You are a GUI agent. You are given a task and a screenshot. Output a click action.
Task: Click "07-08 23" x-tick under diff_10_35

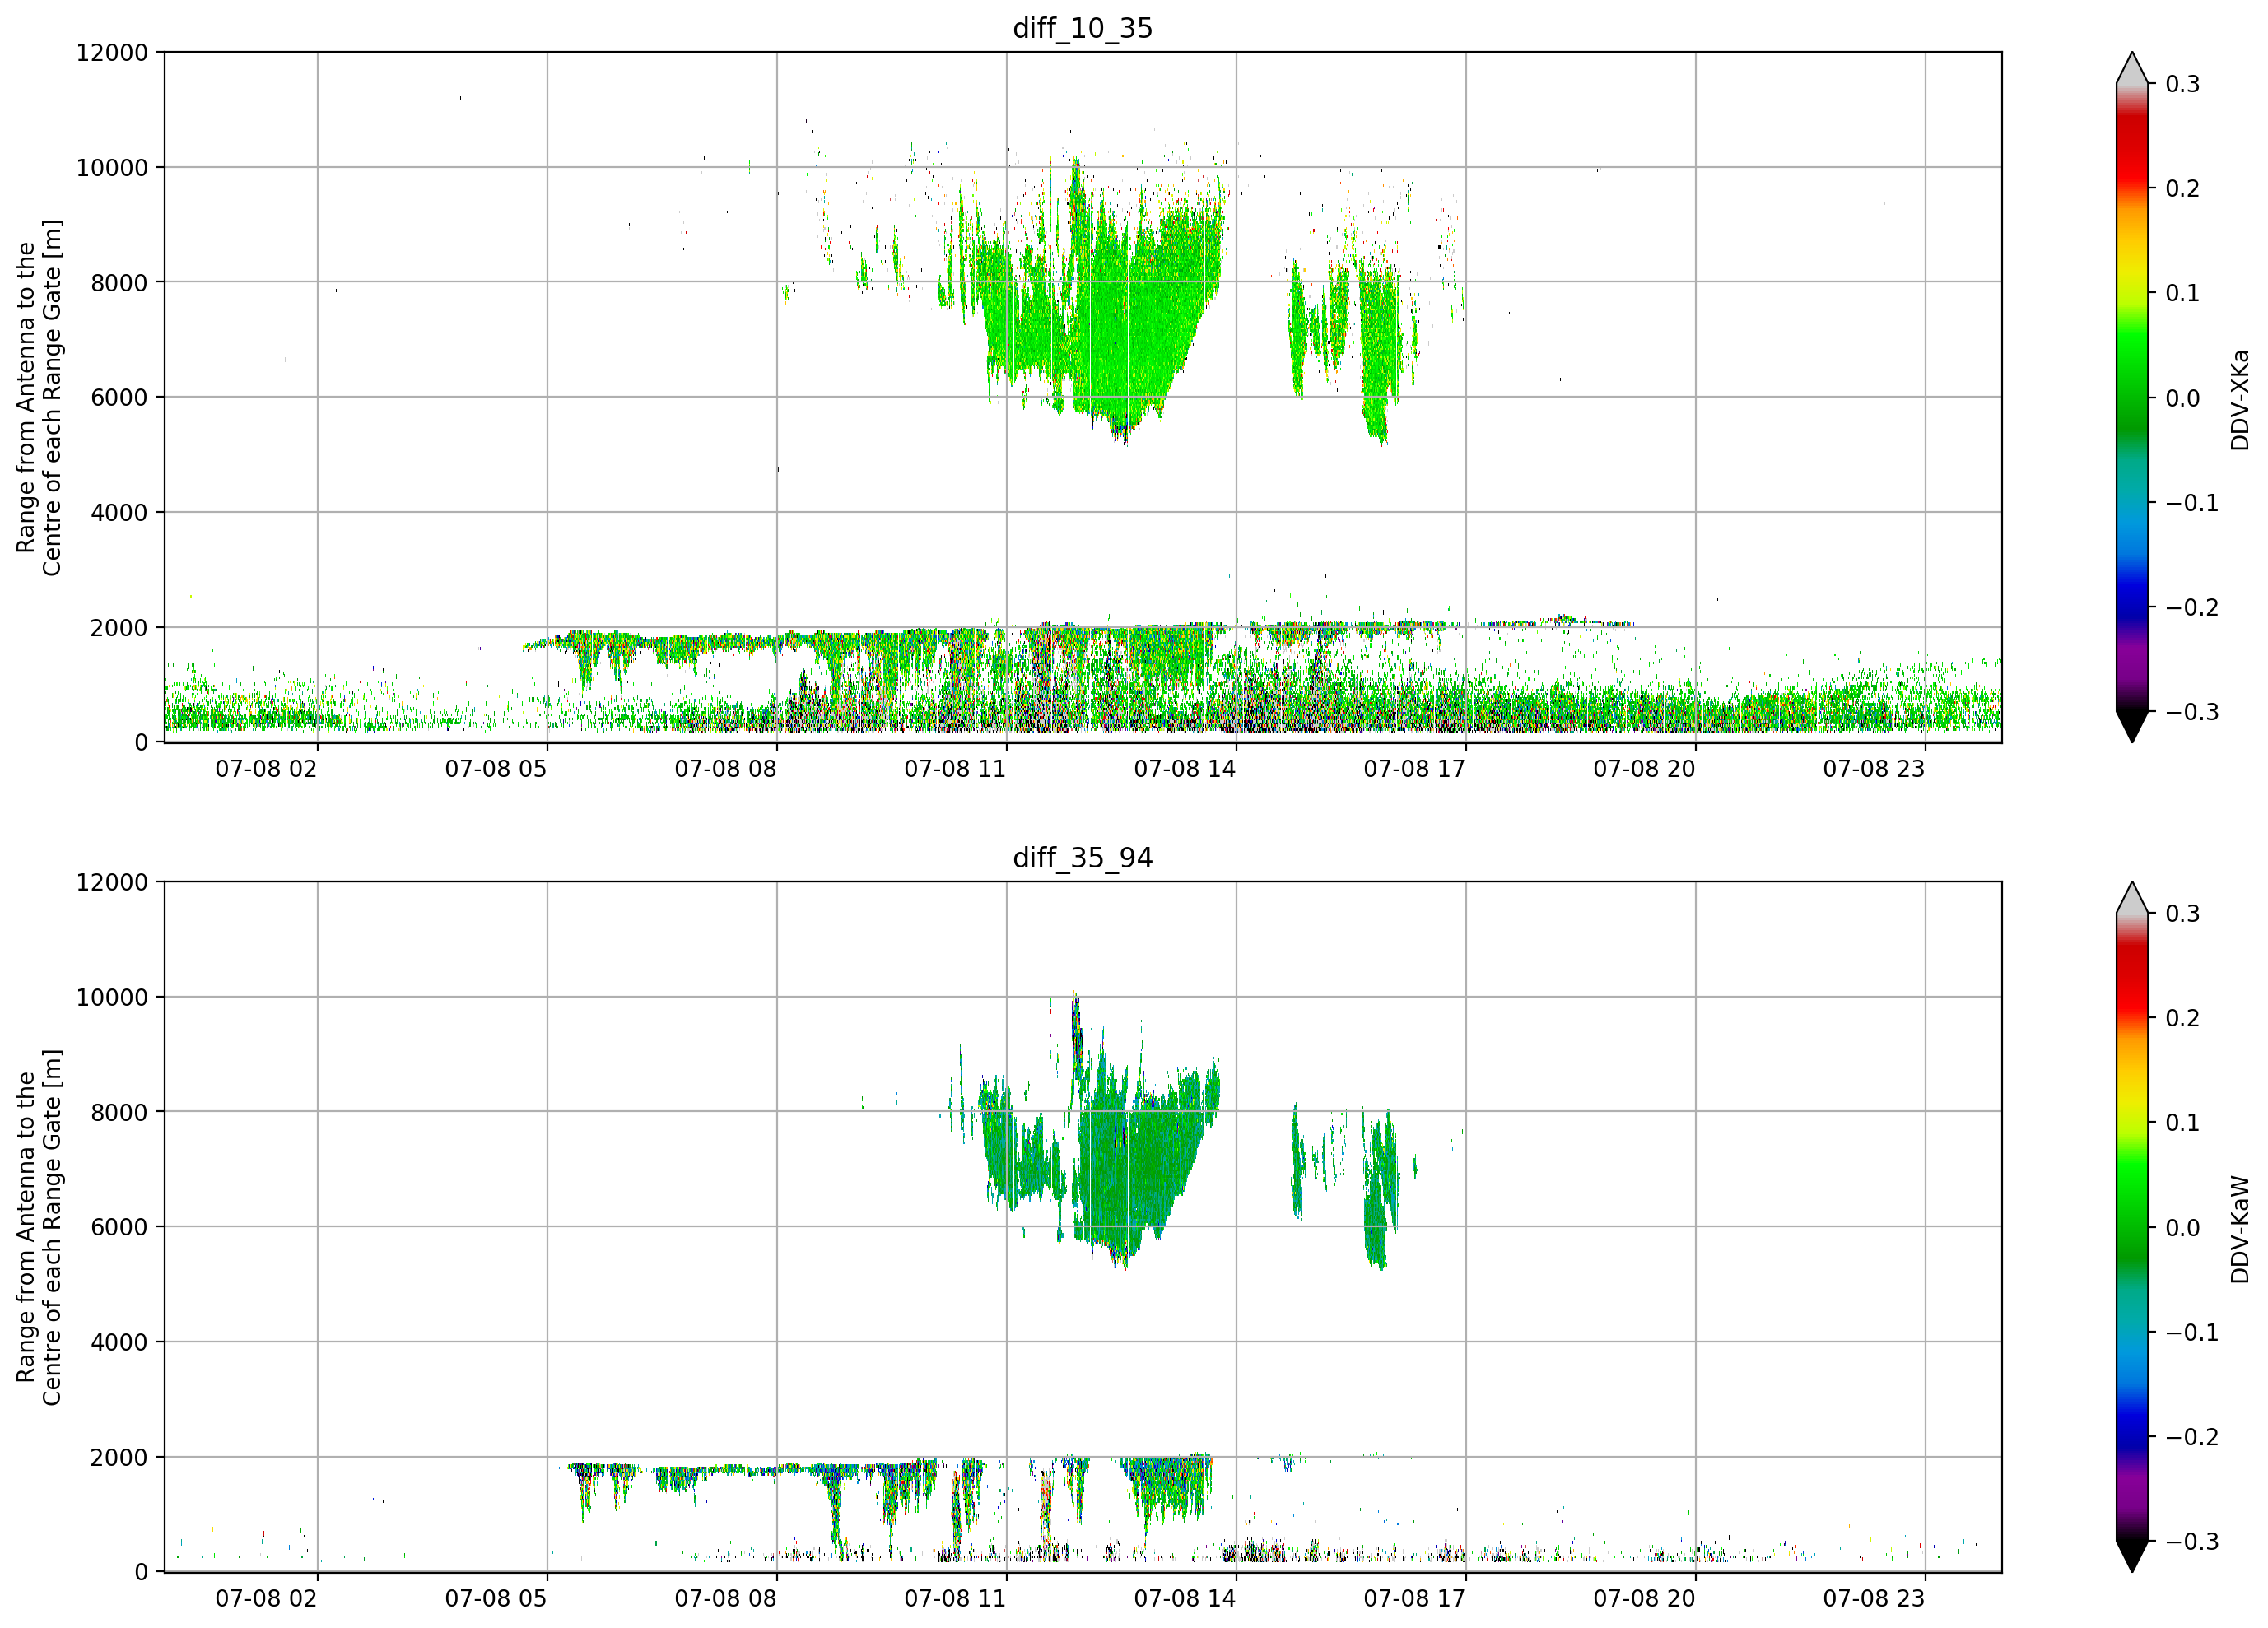1874,769
